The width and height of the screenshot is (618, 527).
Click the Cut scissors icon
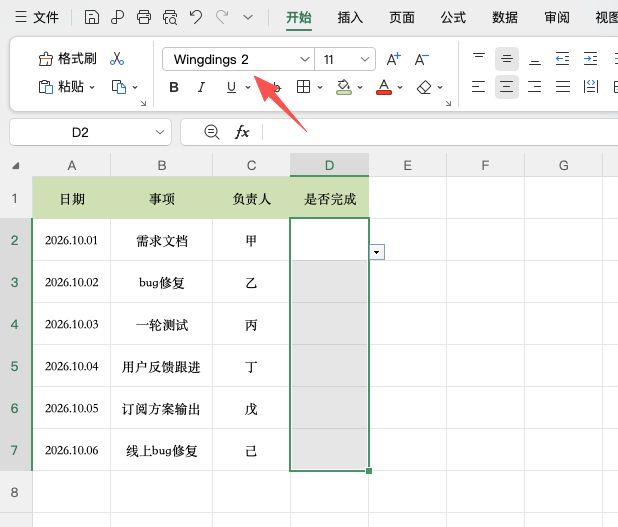(117, 59)
